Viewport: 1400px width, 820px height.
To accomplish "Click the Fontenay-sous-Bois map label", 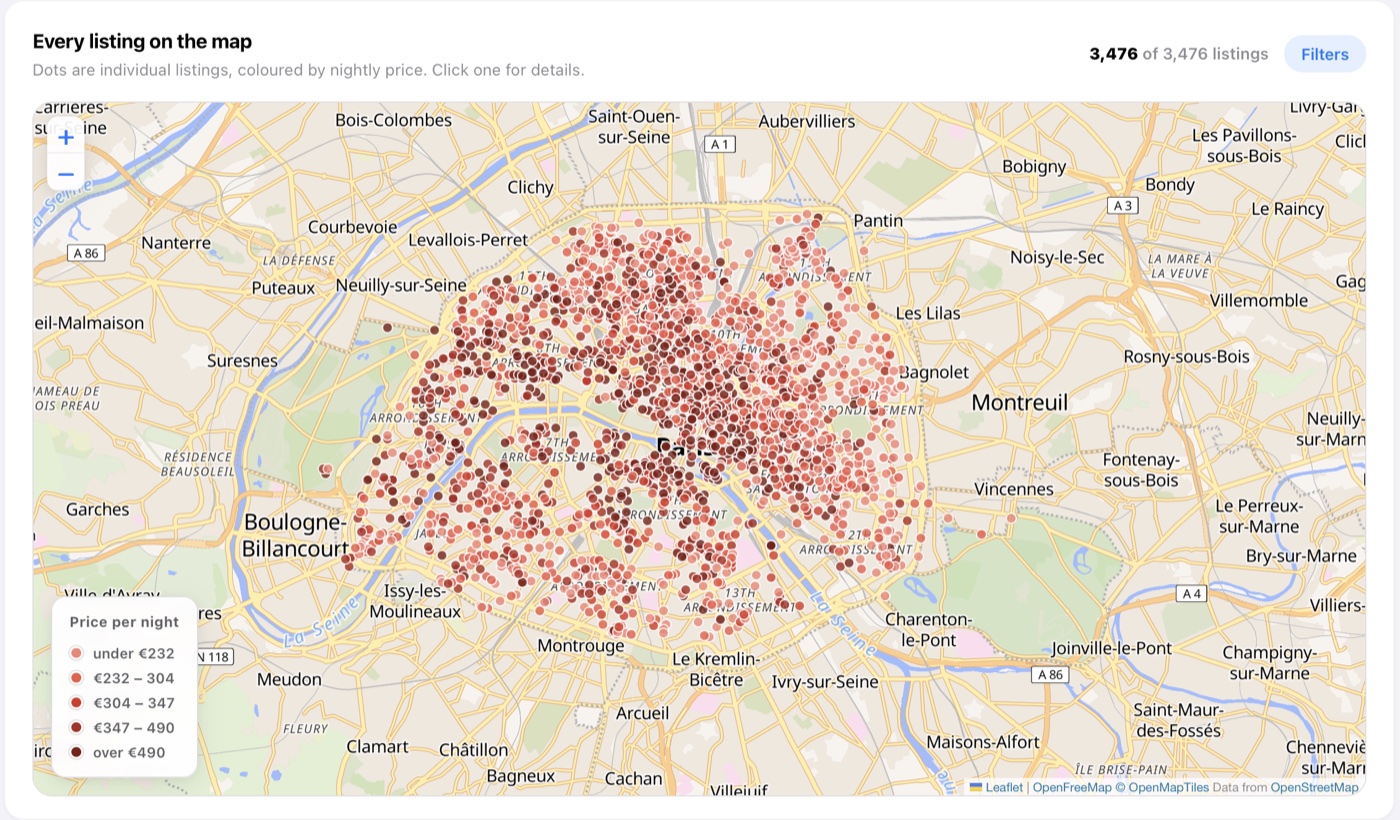I will coord(1141,470).
